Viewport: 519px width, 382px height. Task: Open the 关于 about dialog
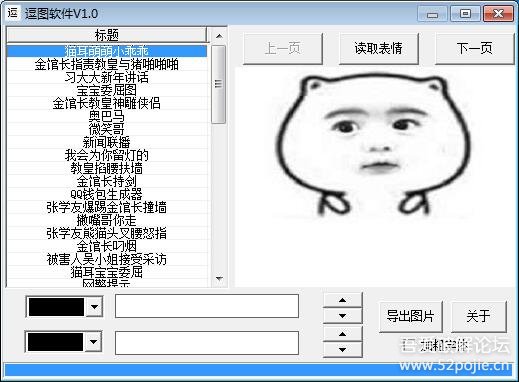point(478,316)
